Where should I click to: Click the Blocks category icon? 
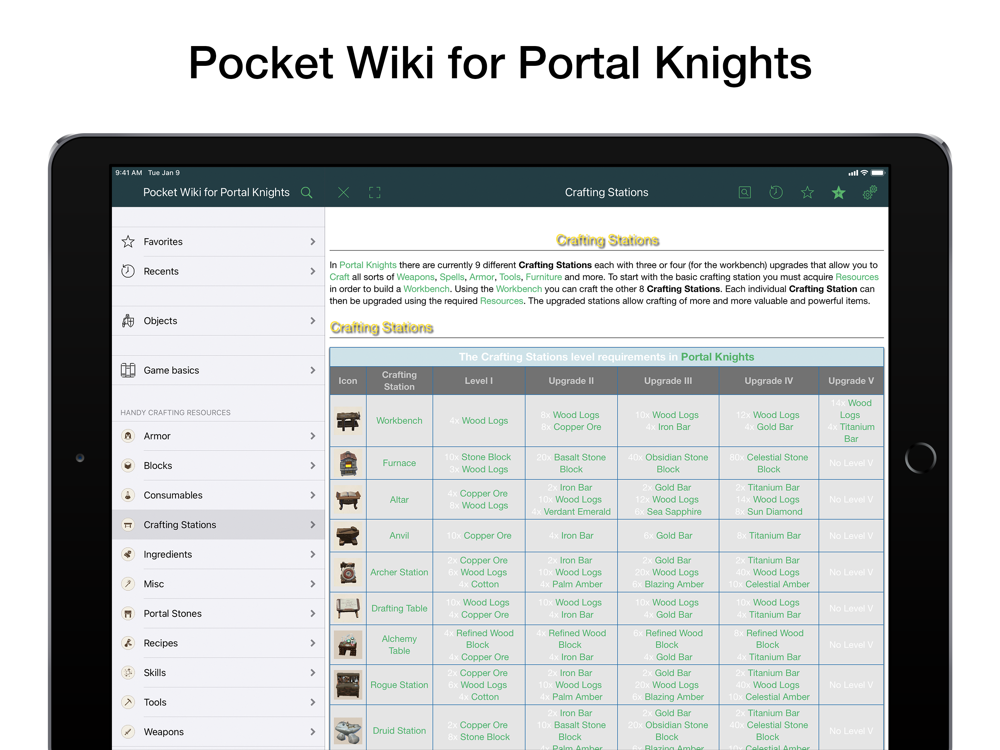[x=128, y=466]
